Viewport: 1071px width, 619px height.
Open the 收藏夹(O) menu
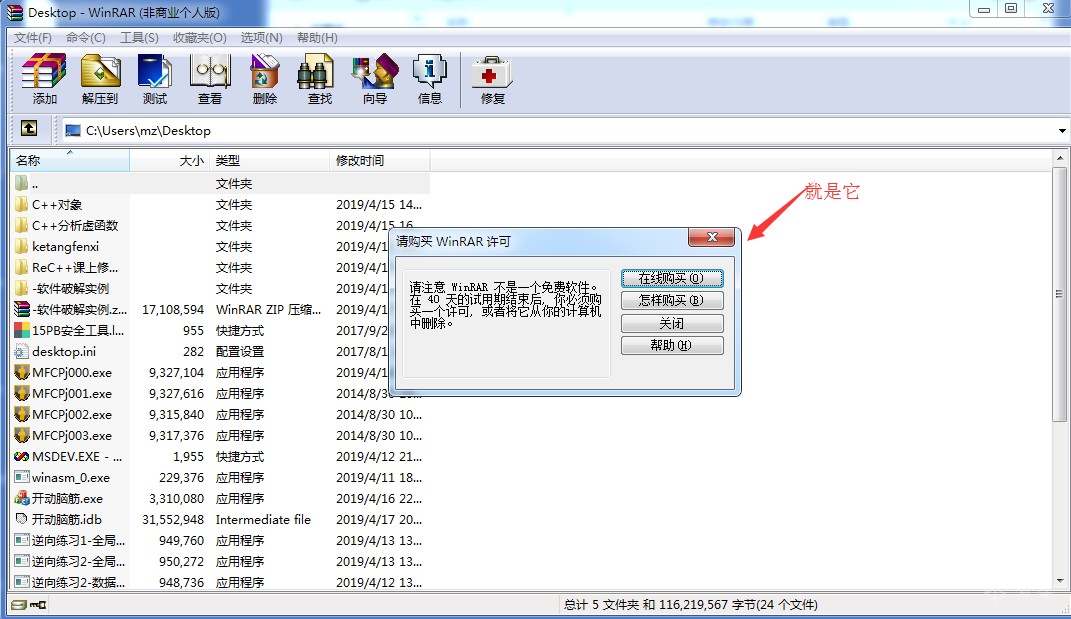coord(199,38)
